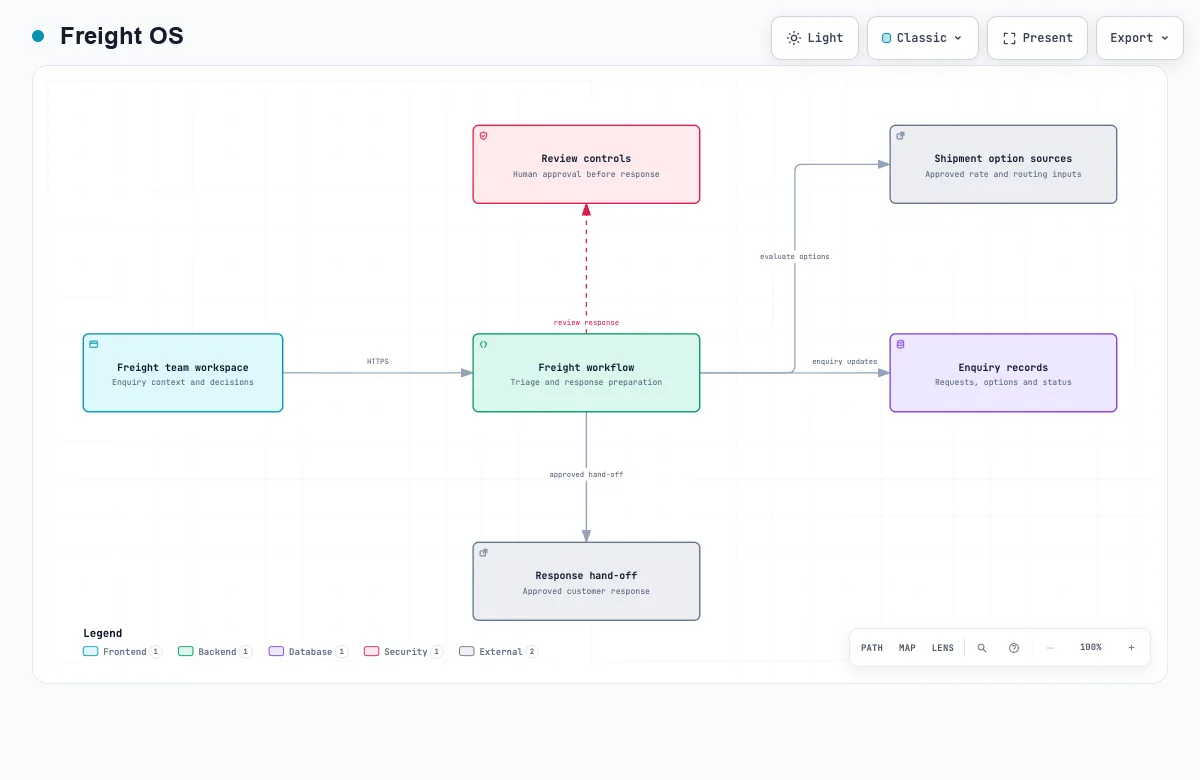The height and width of the screenshot is (780, 1200).
Task: Click the code icon on Freight workflow
Action: click(x=484, y=344)
